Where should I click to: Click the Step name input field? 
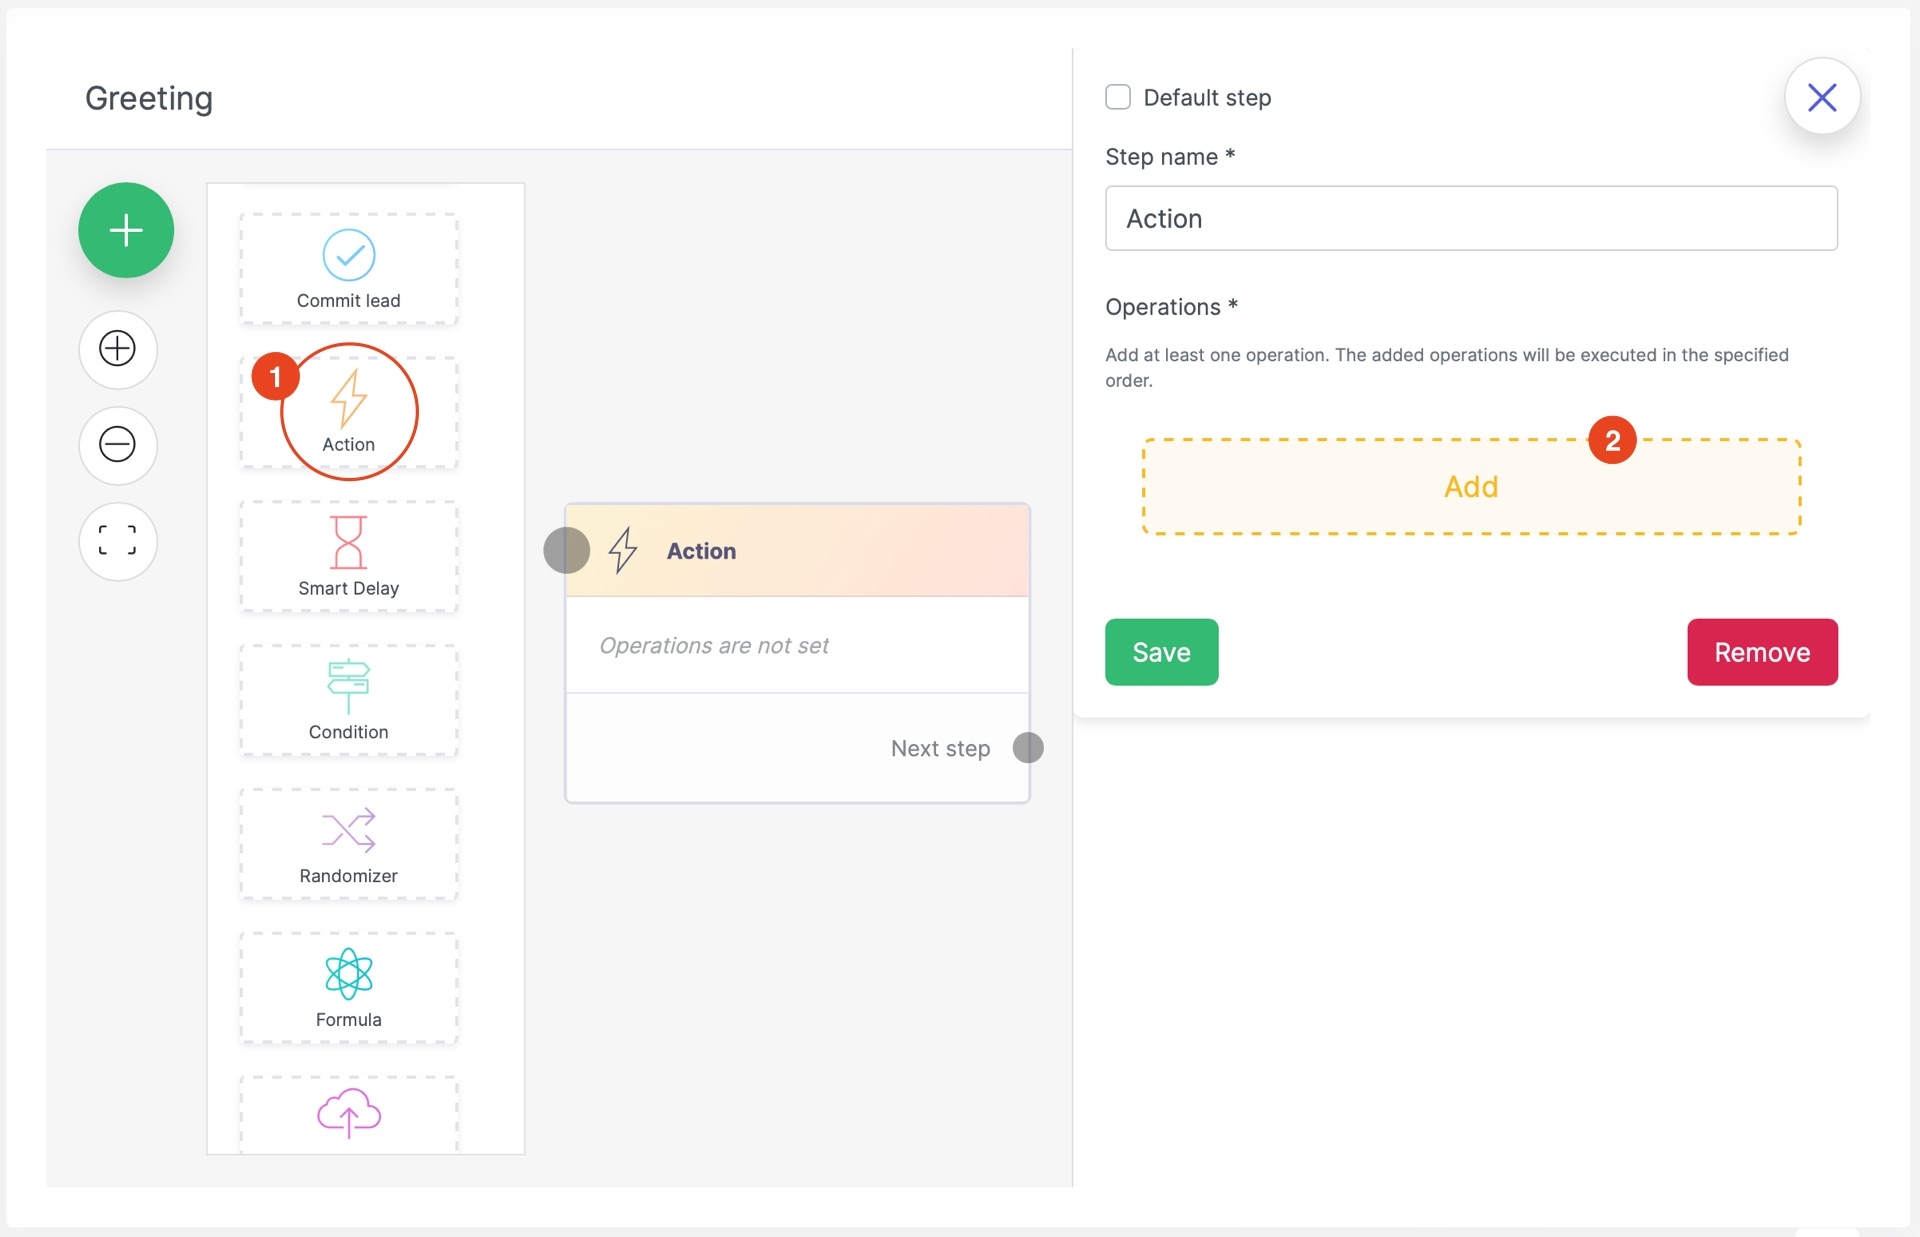tap(1470, 218)
